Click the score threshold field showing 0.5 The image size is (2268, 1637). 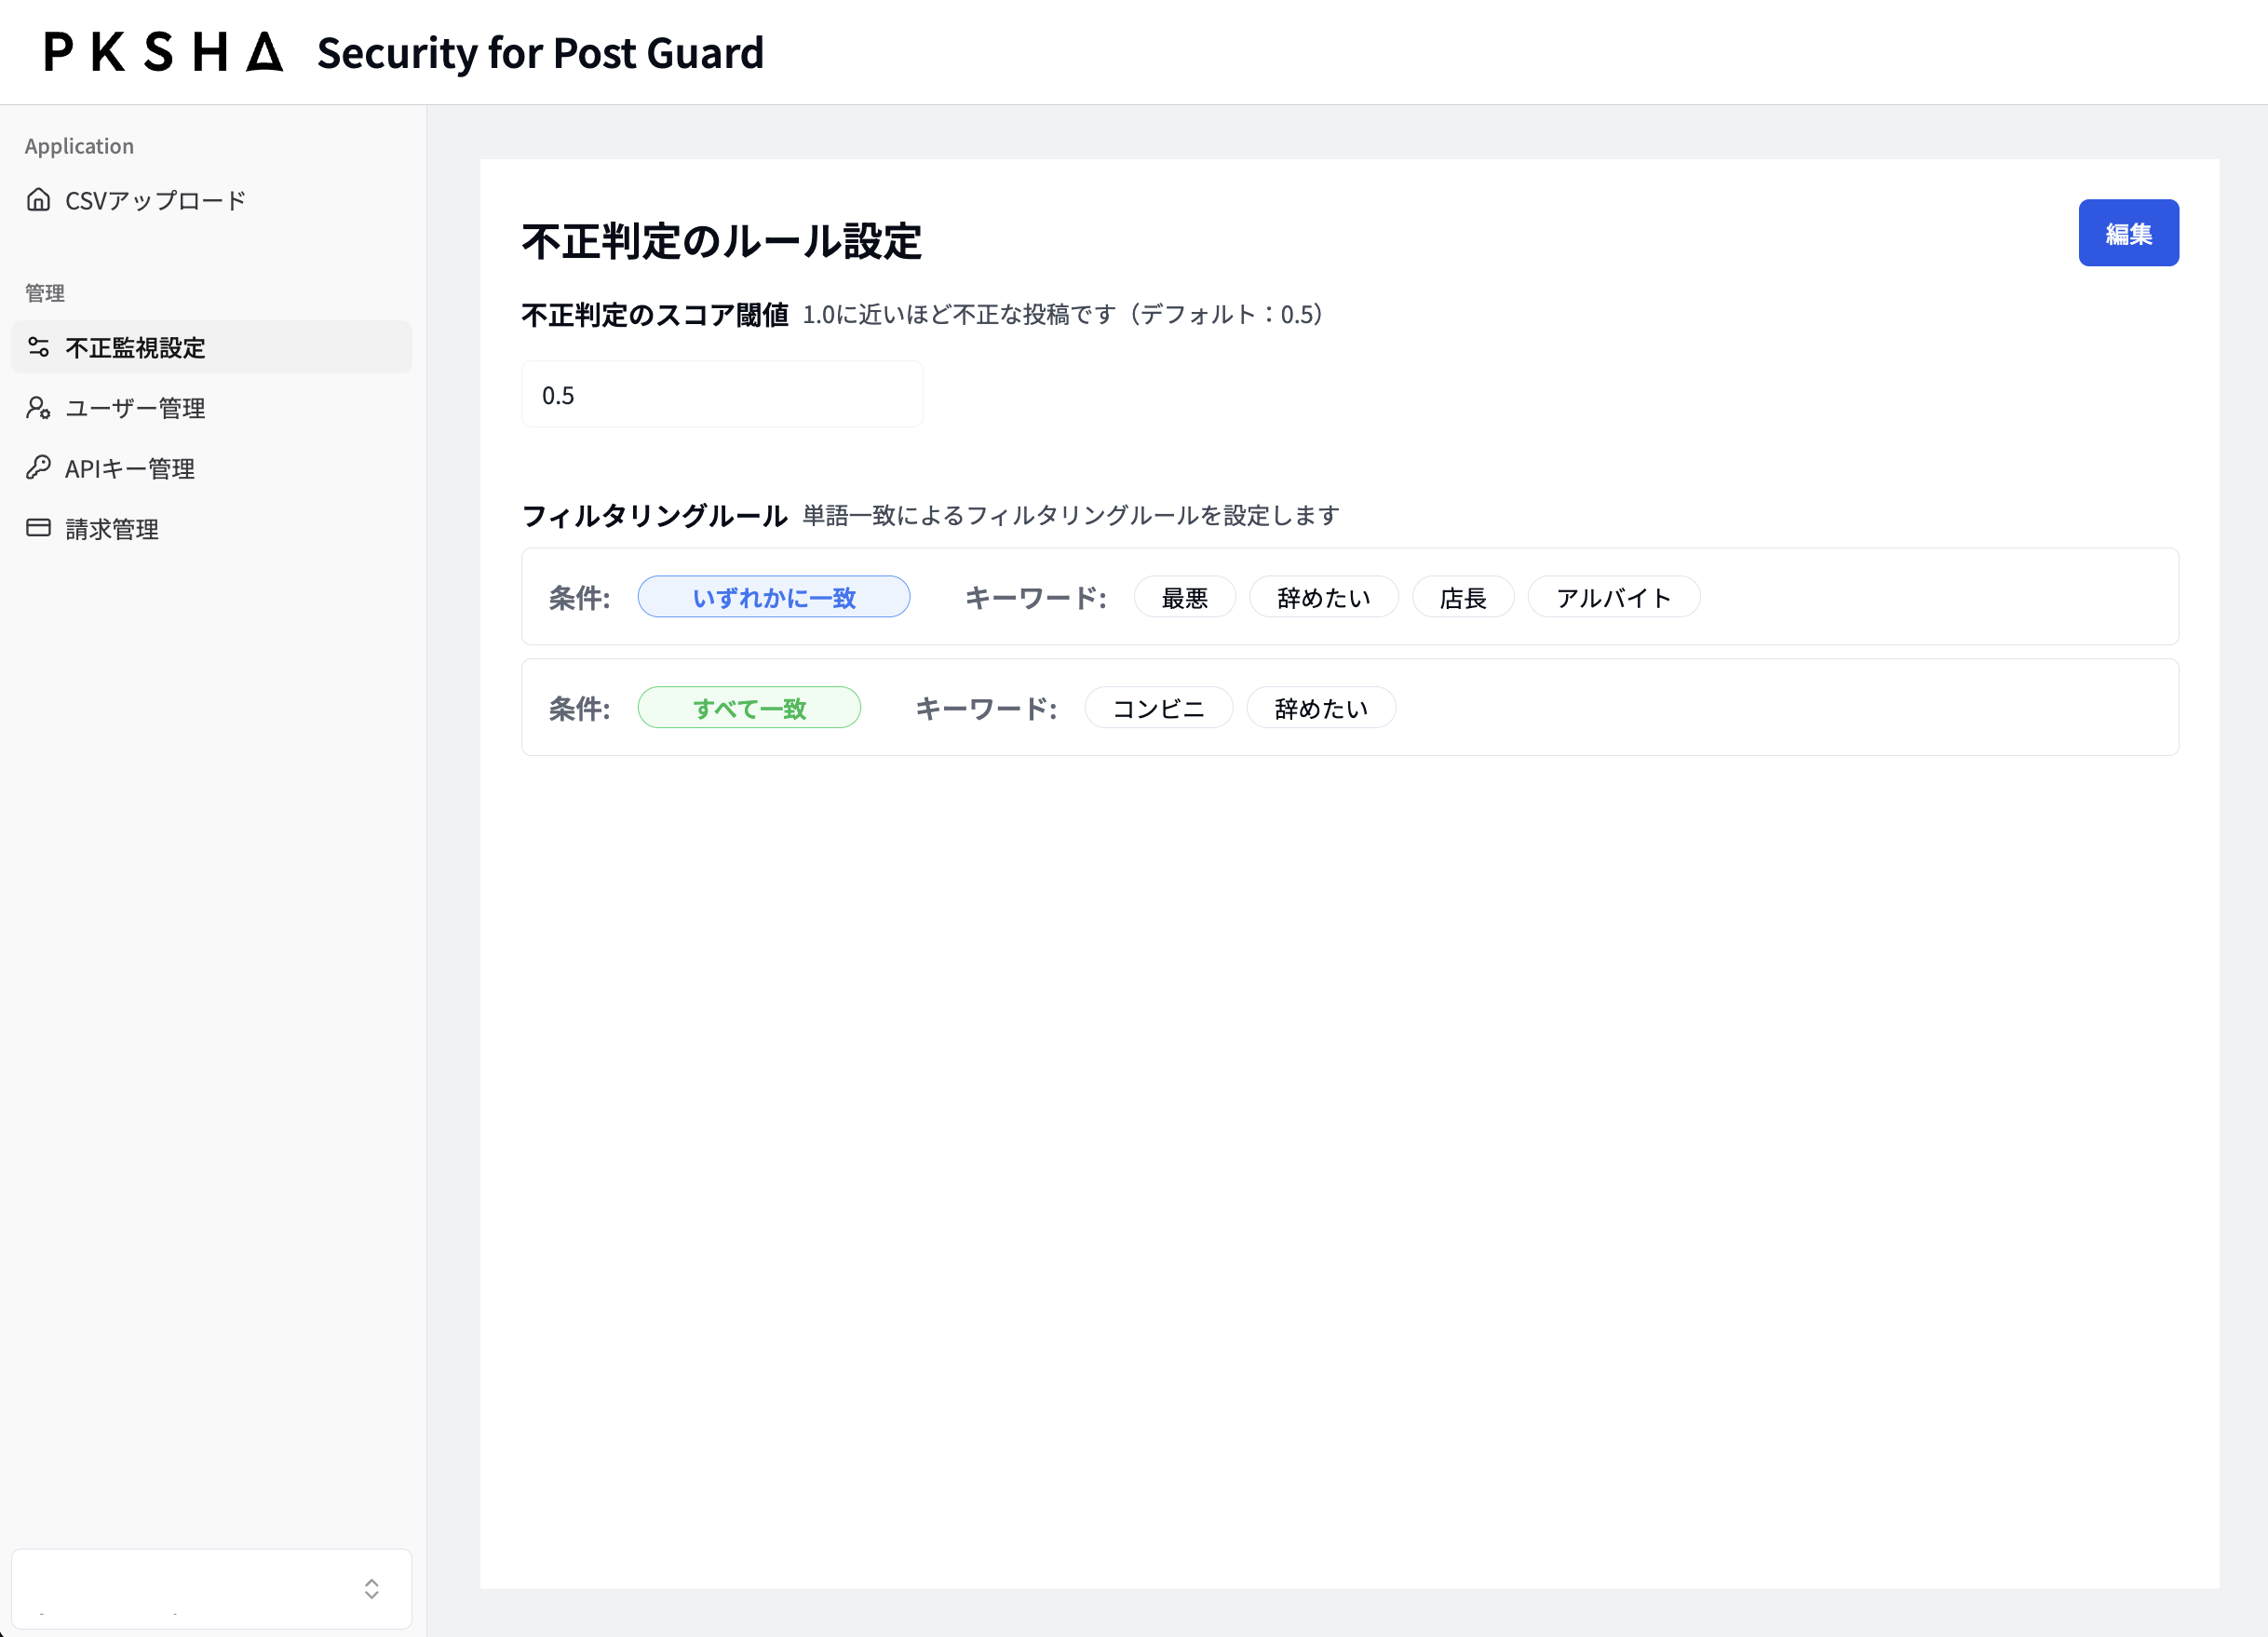721,395
